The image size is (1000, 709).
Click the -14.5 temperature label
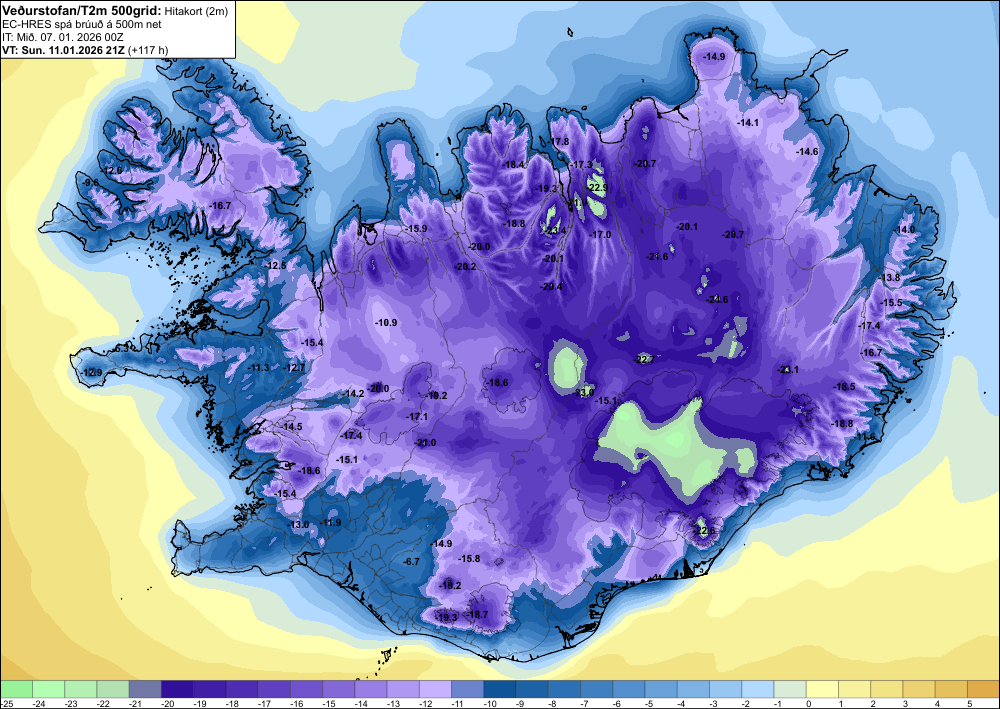291,426
